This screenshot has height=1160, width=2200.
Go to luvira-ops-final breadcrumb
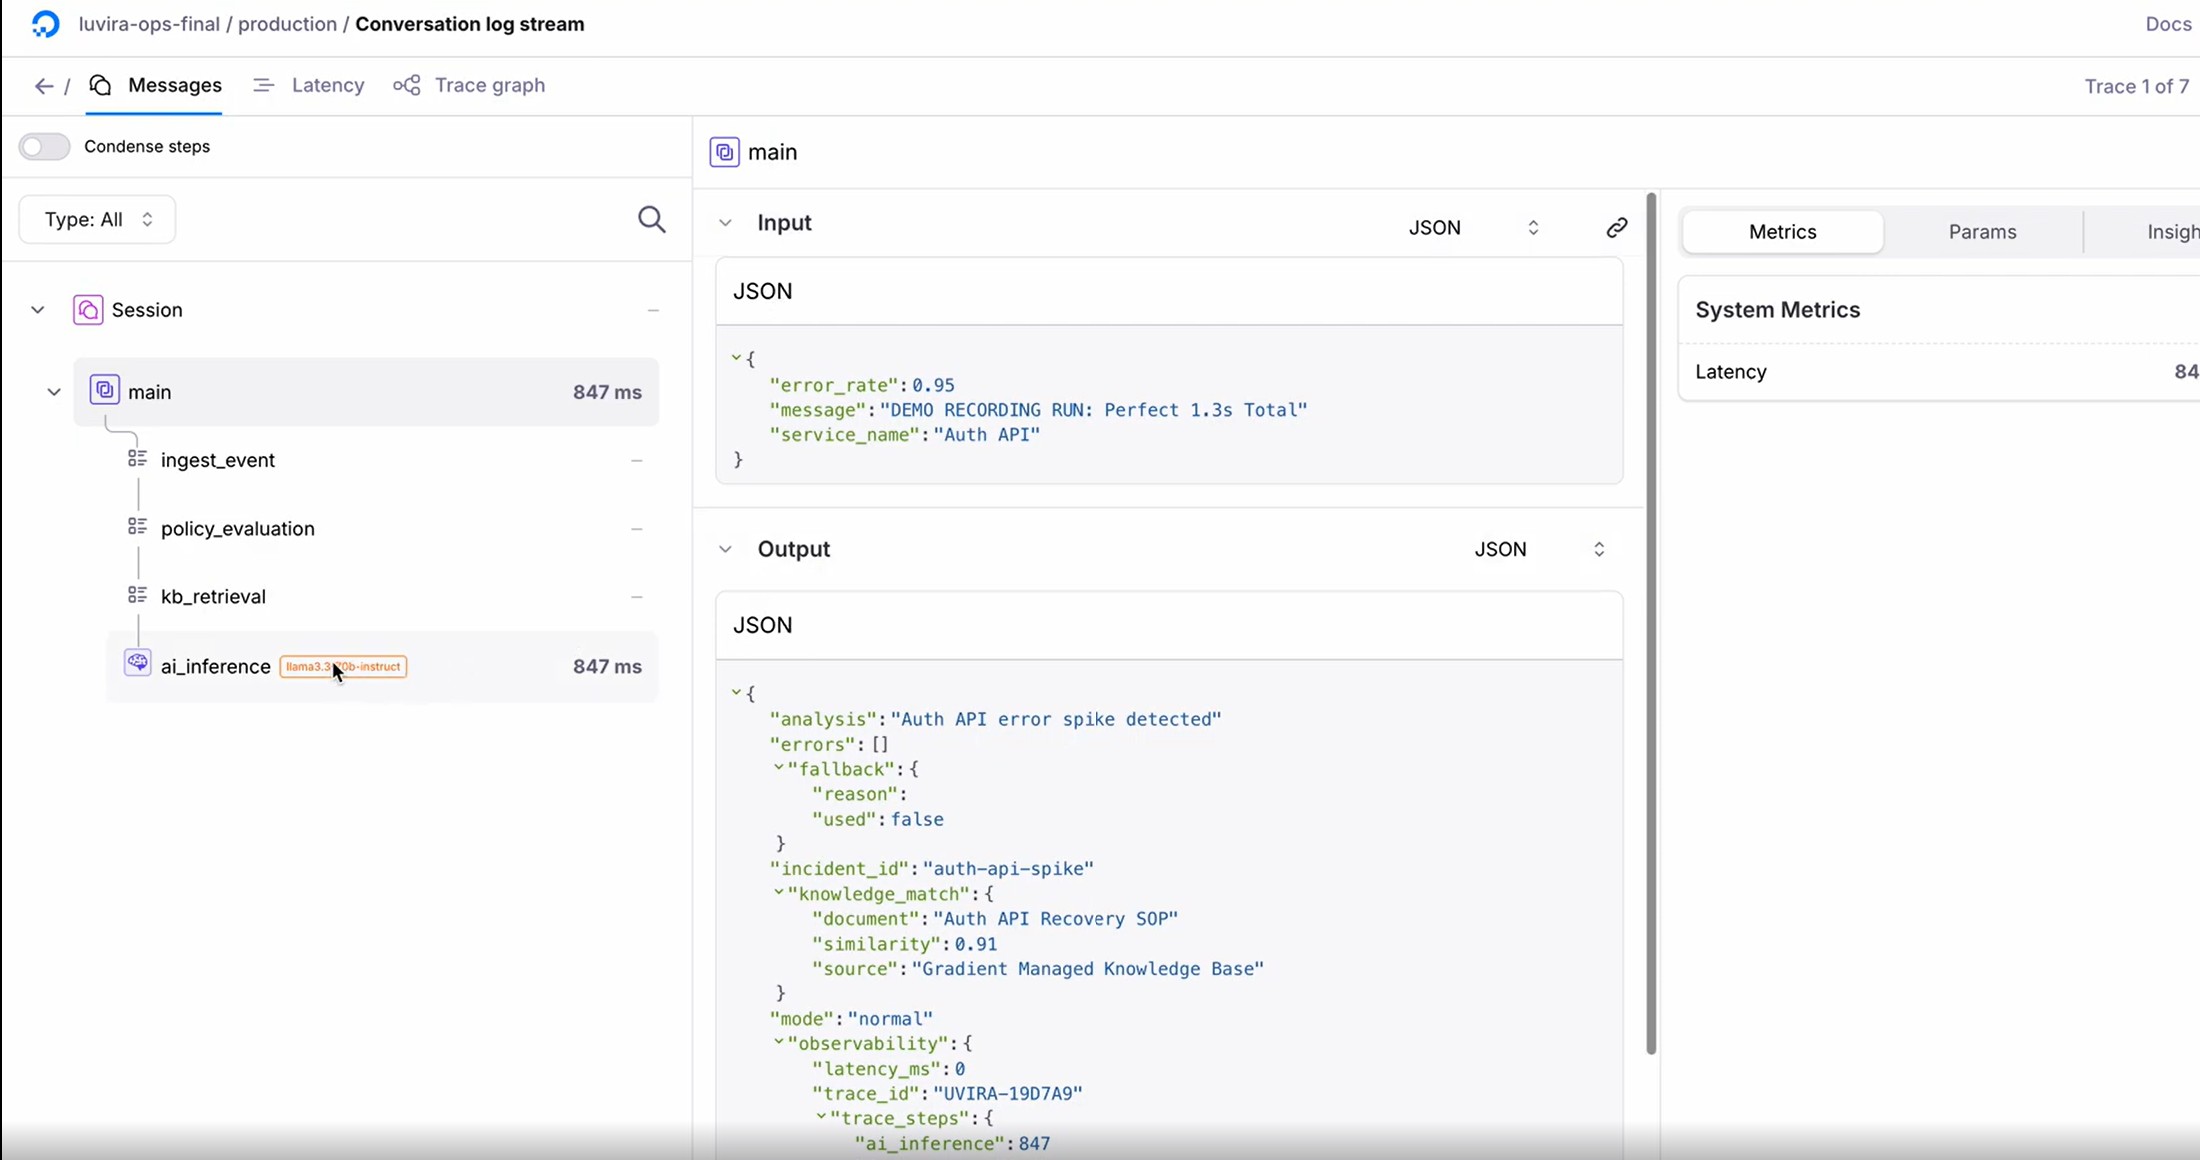tap(149, 24)
